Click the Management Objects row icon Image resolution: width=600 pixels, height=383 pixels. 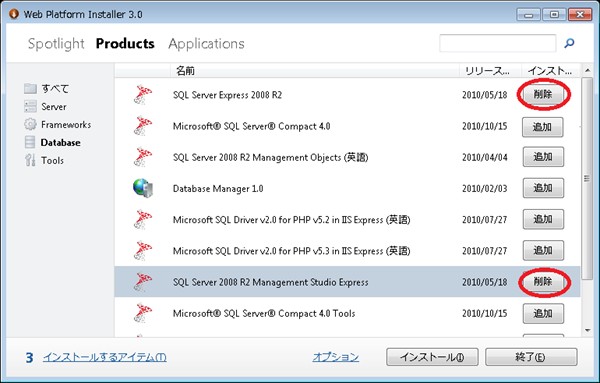point(143,157)
